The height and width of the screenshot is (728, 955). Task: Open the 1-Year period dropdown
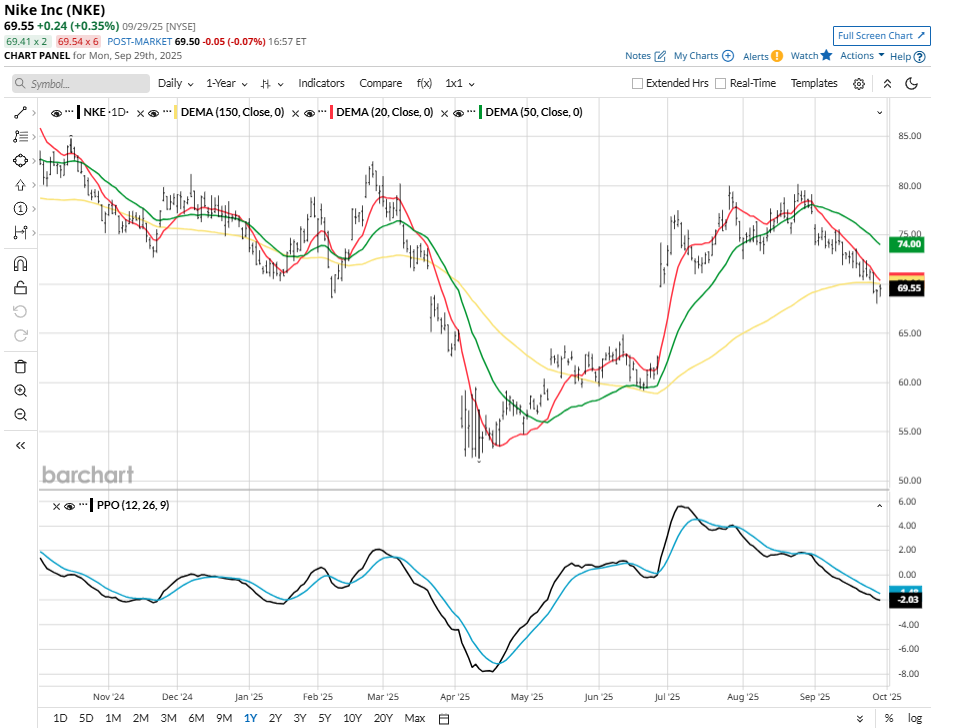click(x=227, y=83)
